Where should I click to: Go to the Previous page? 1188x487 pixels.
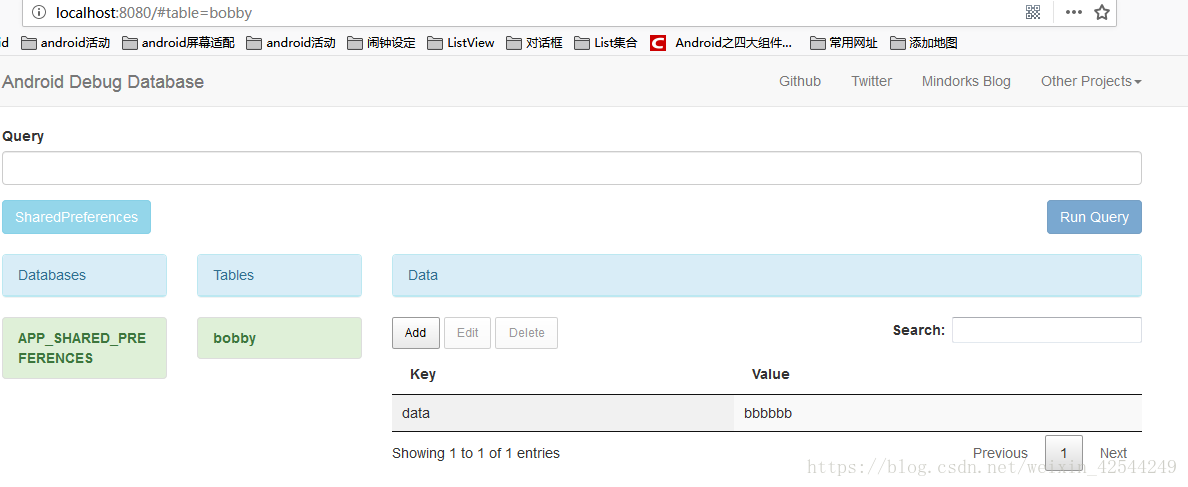pos(1000,453)
